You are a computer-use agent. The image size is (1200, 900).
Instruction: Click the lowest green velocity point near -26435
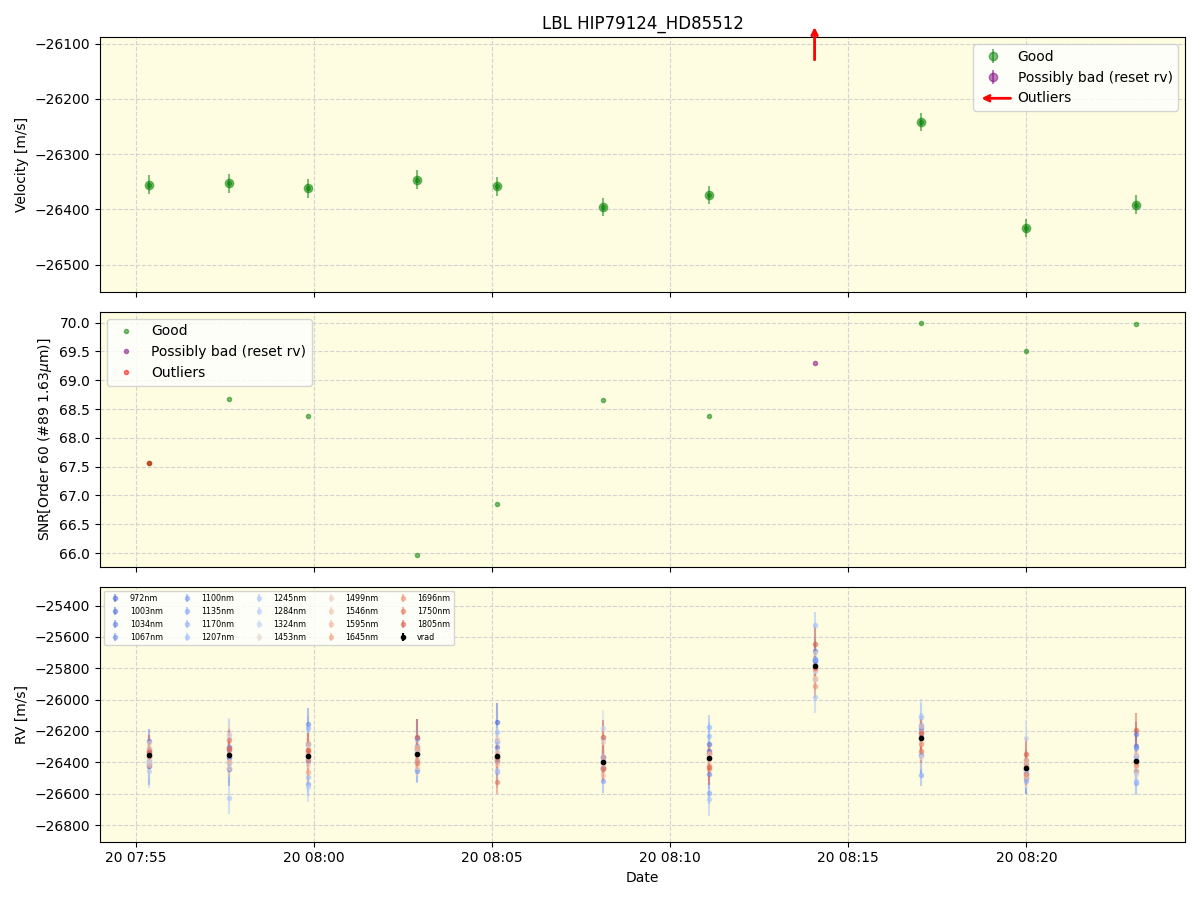(x=1026, y=228)
